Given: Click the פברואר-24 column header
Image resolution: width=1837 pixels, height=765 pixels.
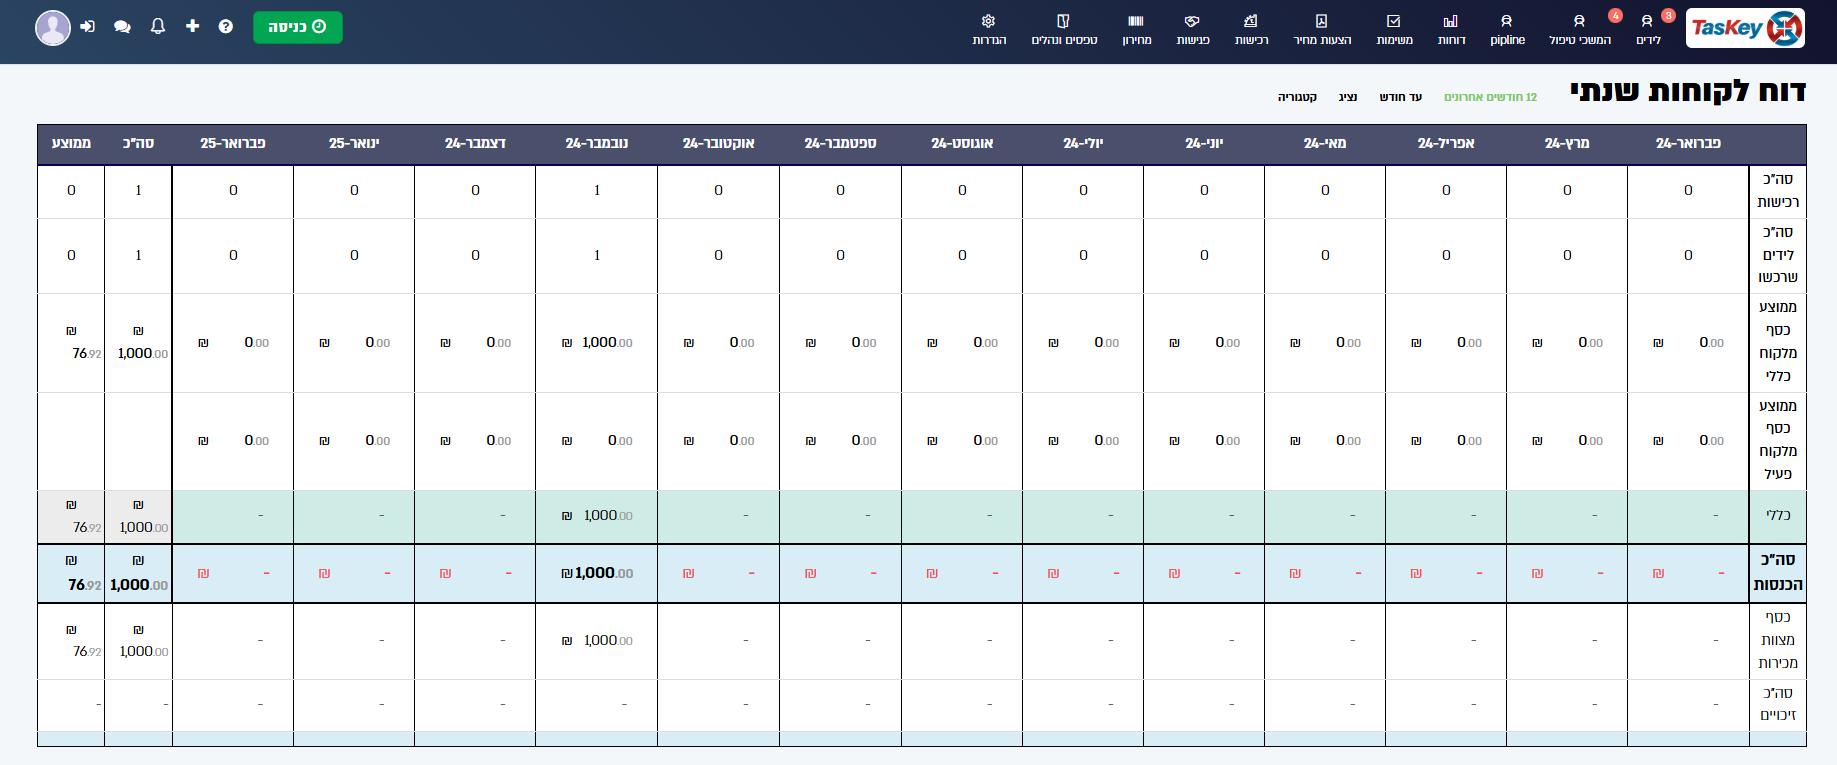Looking at the screenshot, I should pyautogui.click(x=1688, y=144).
